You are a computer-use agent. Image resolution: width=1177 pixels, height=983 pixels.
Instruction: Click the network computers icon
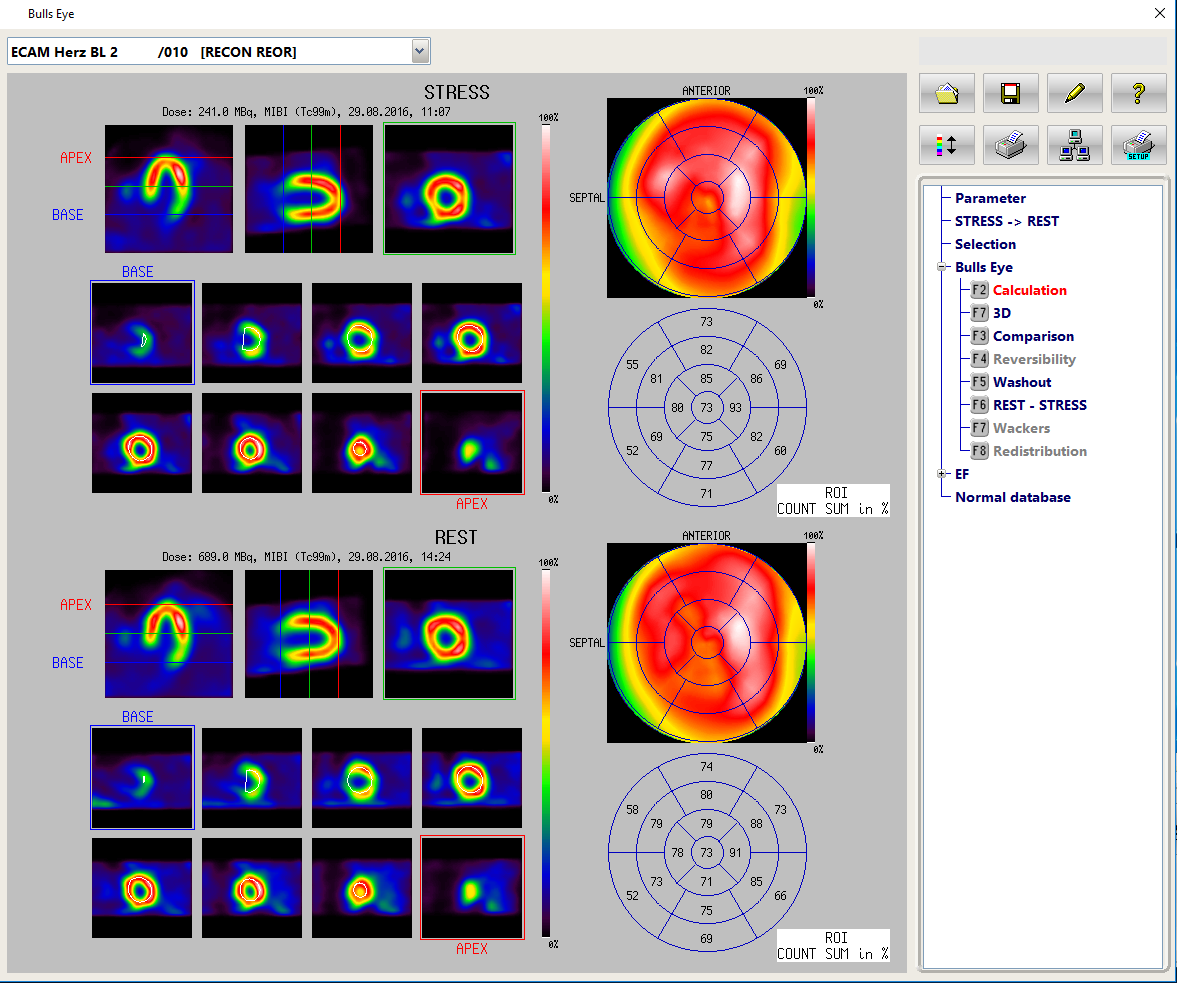pos(1074,145)
